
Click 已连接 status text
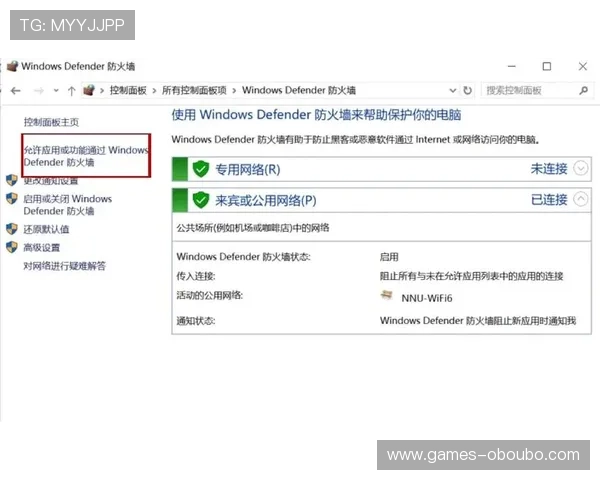549,199
